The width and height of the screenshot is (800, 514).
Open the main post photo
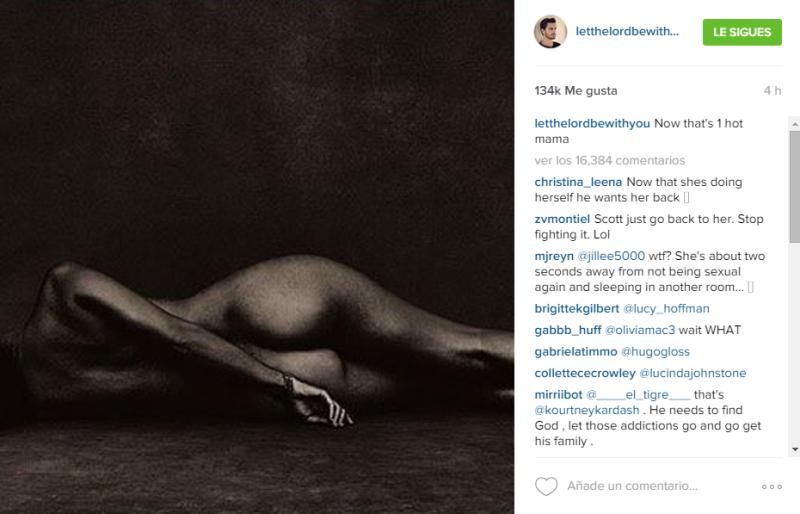pyautogui.click(x=257, y=257)
